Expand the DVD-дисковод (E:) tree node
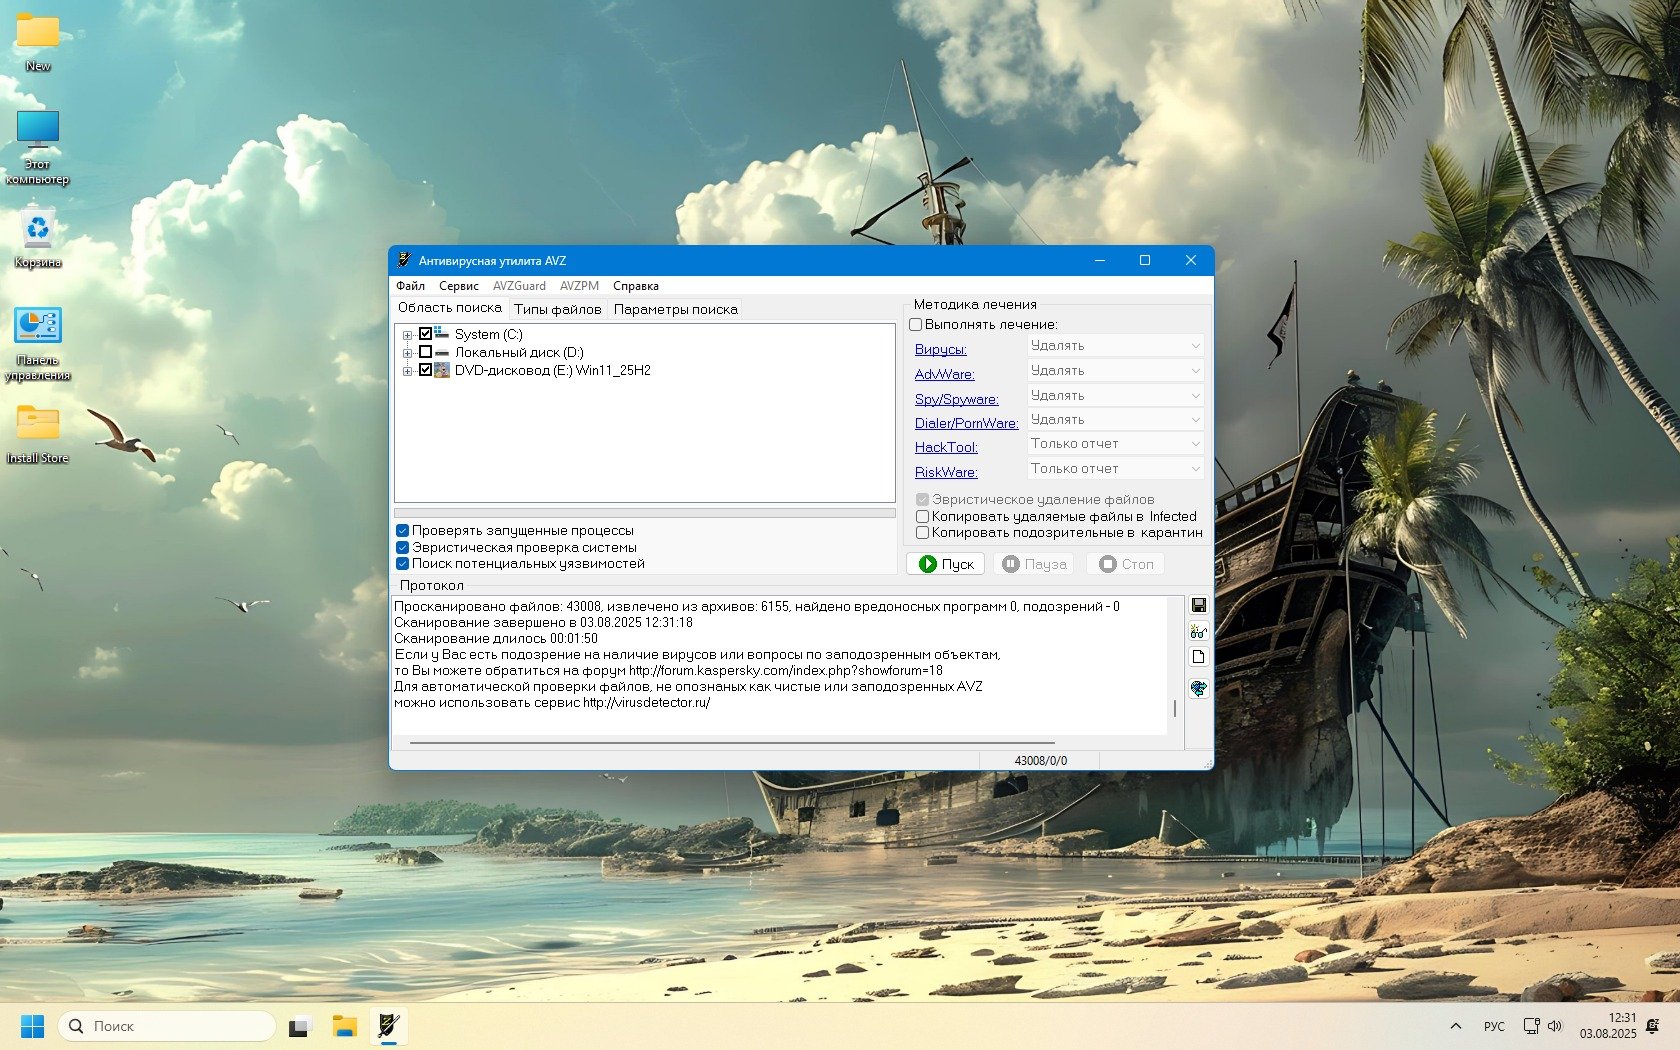 click(x=407, y=371)
